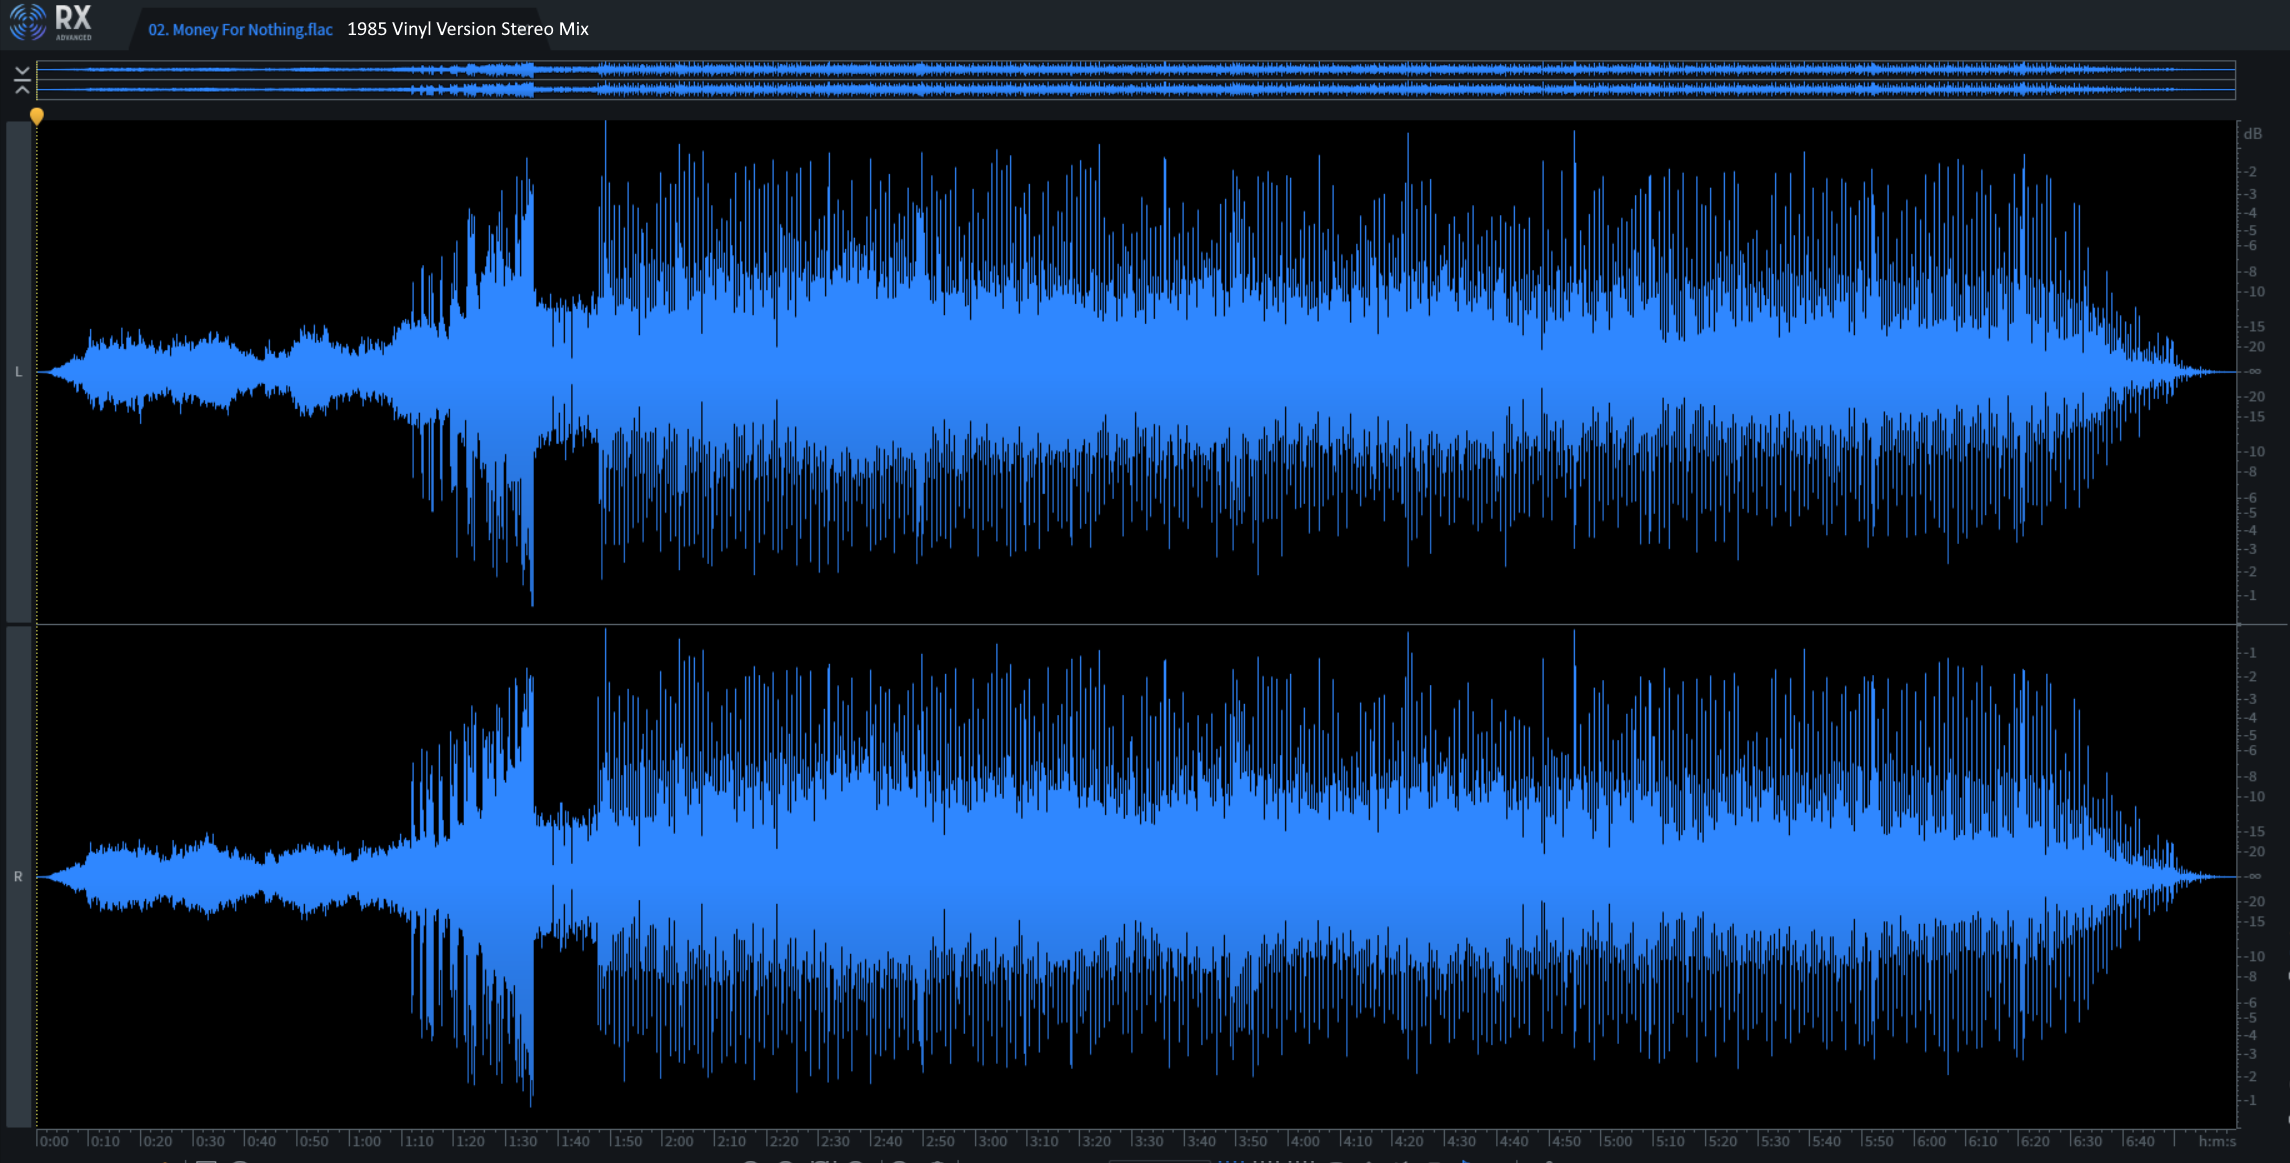Click the RX Advanced logo
The image size is (2290, 1163).
click(51, 22)
